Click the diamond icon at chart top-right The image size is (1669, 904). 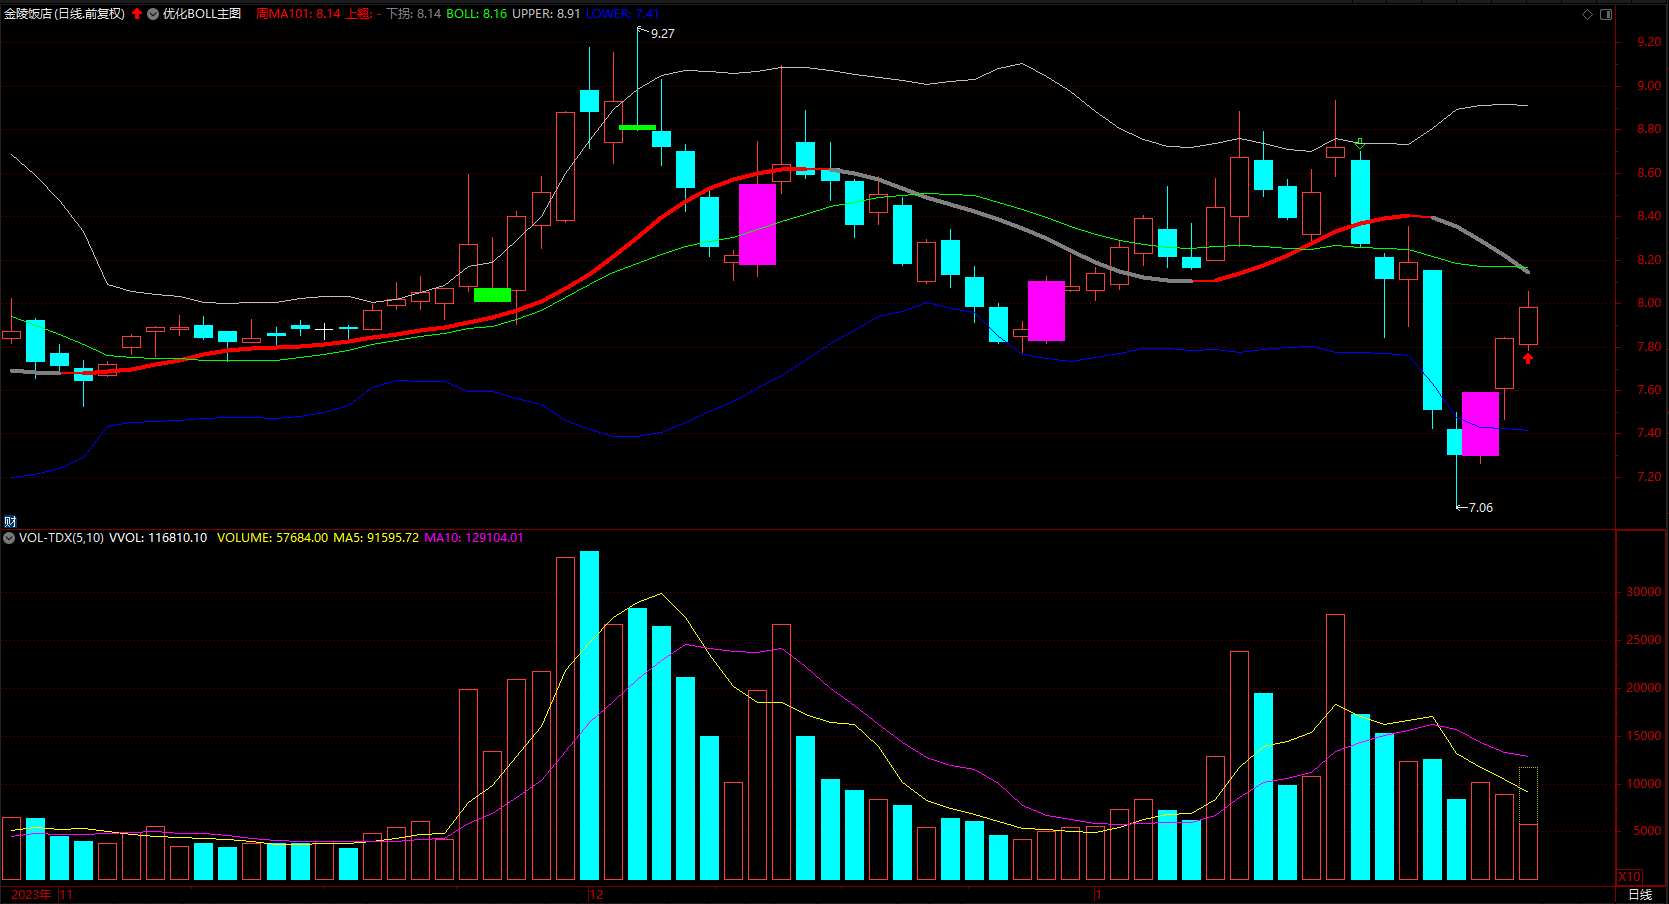[1587, 14]
